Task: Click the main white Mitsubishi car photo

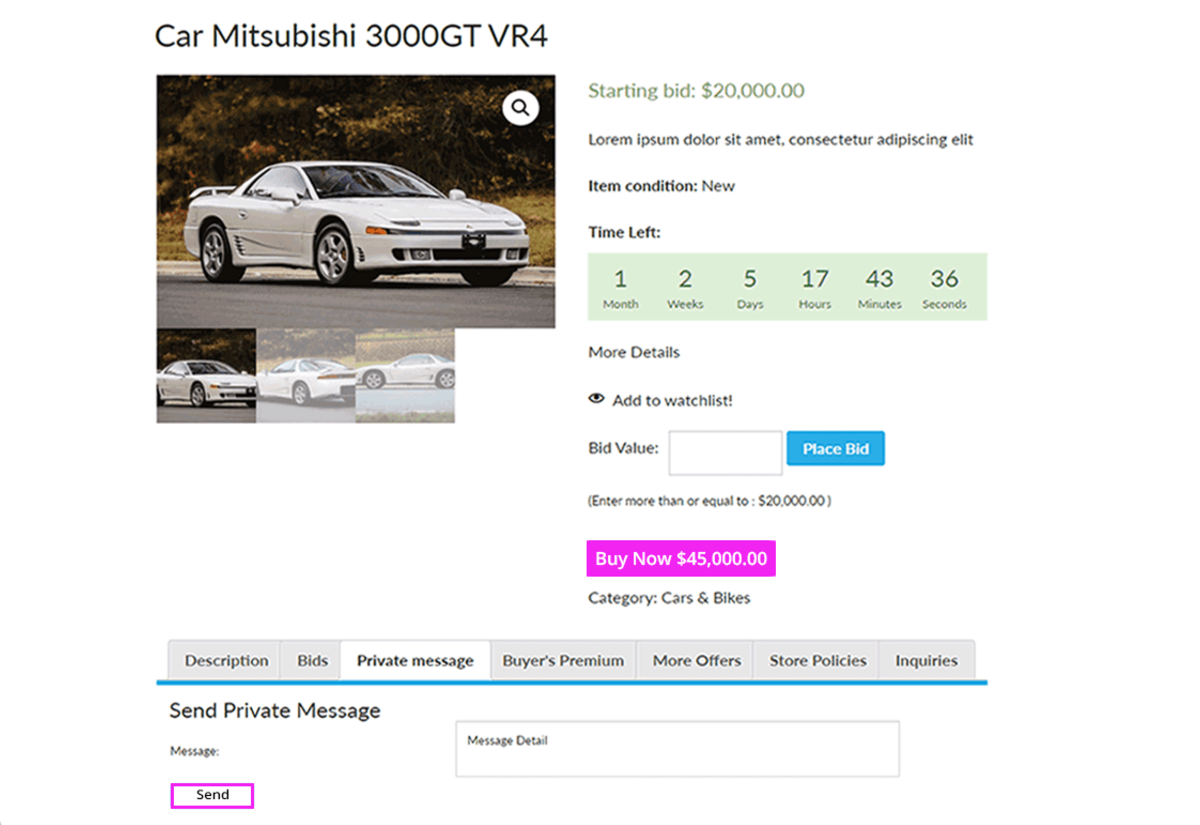Action: [356, 201]
